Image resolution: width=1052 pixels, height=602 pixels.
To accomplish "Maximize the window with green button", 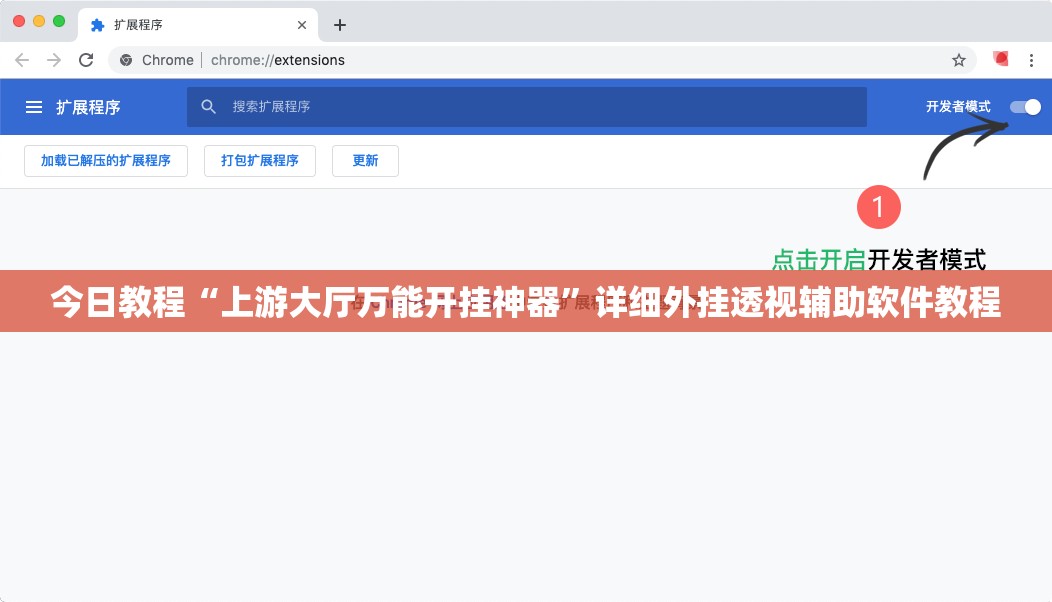I will coord(59,21).
